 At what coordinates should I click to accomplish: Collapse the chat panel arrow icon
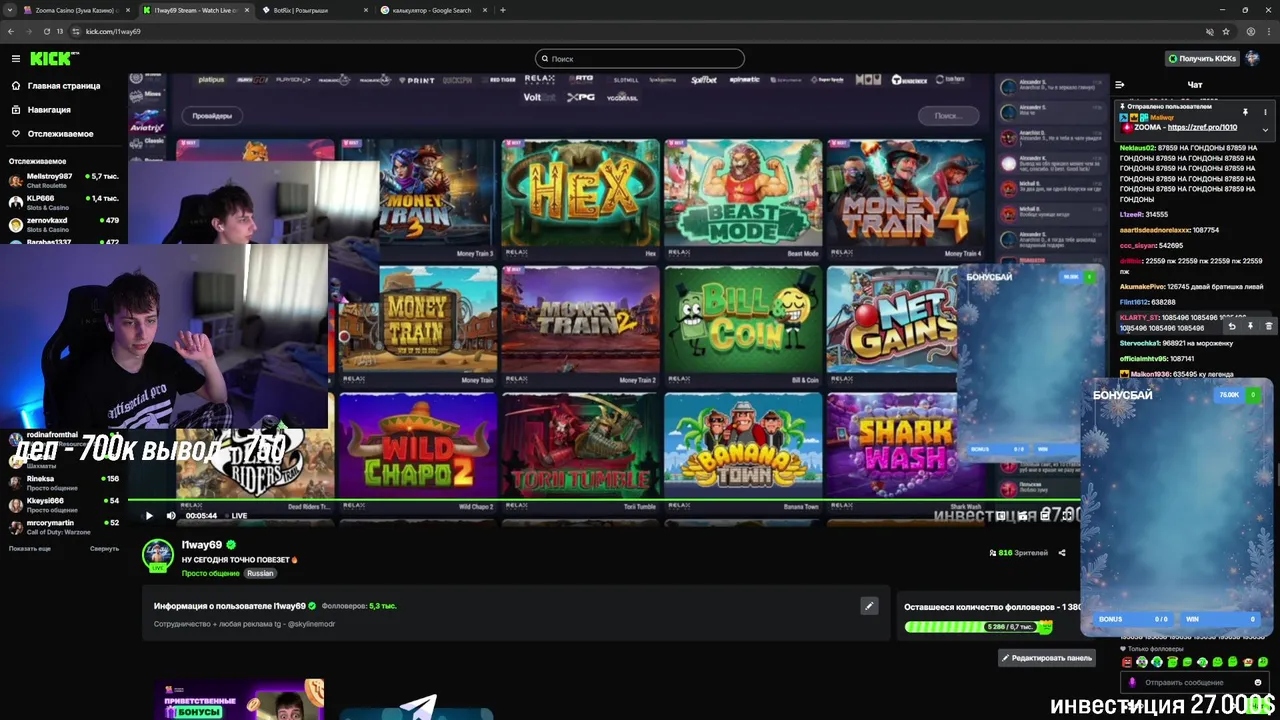[x=1120, y=85]
